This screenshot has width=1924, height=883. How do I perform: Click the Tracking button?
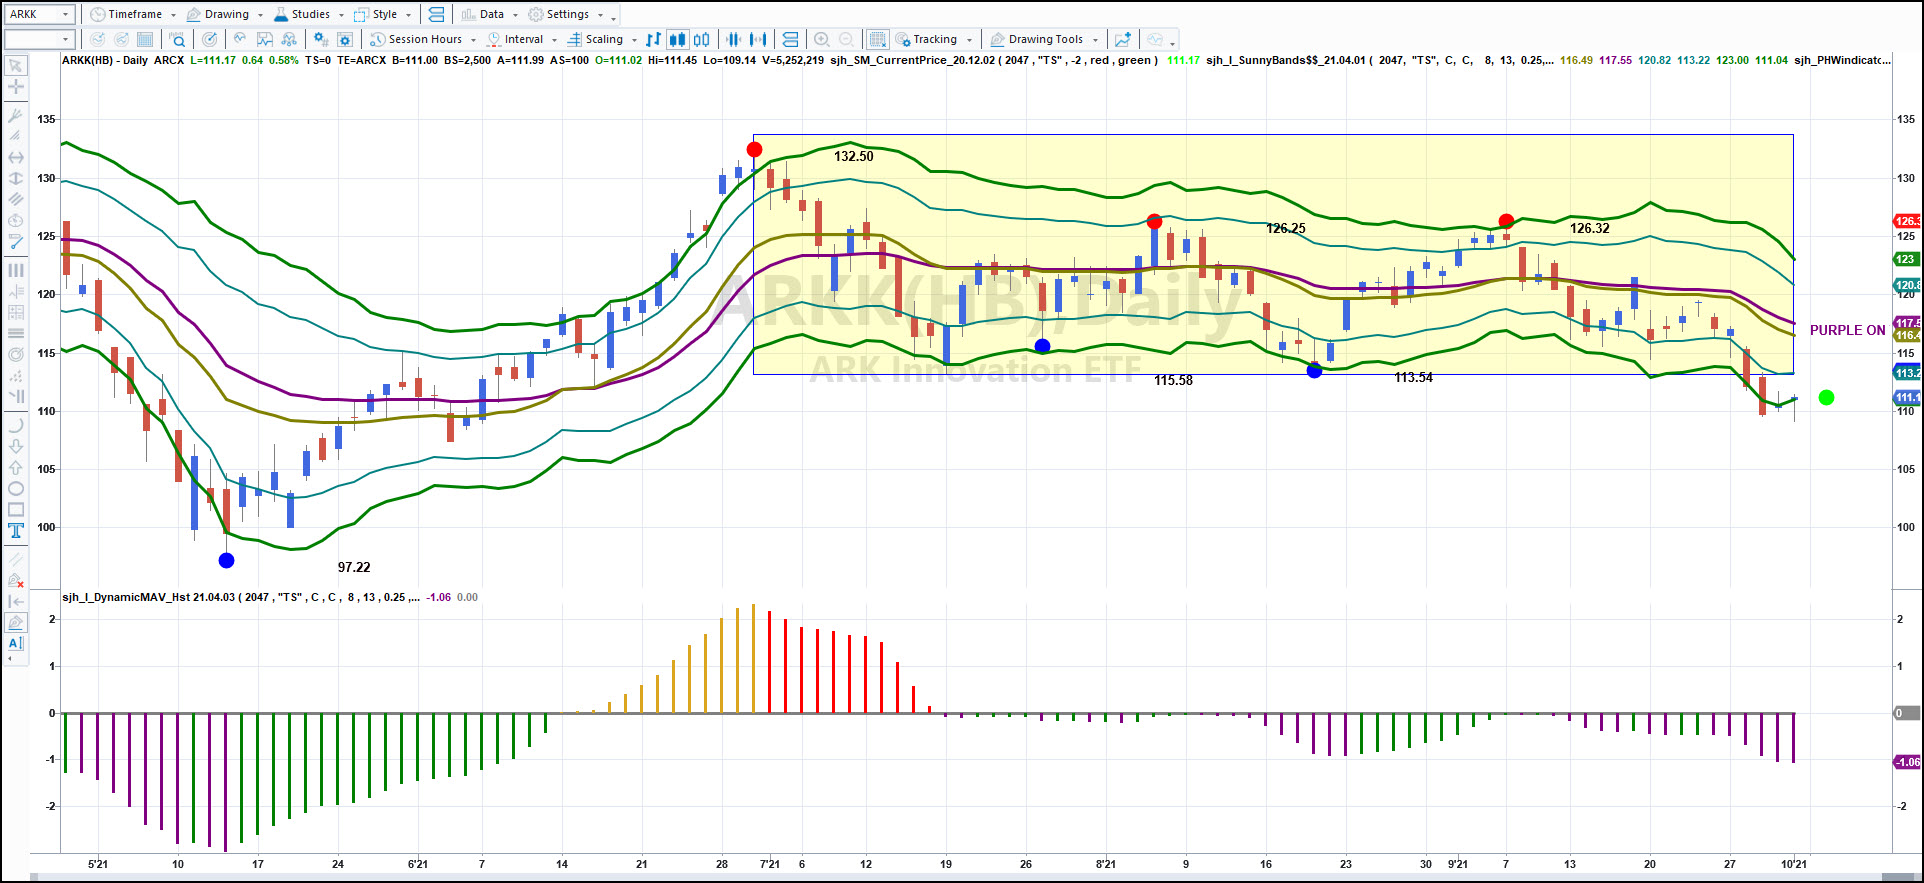926,39
